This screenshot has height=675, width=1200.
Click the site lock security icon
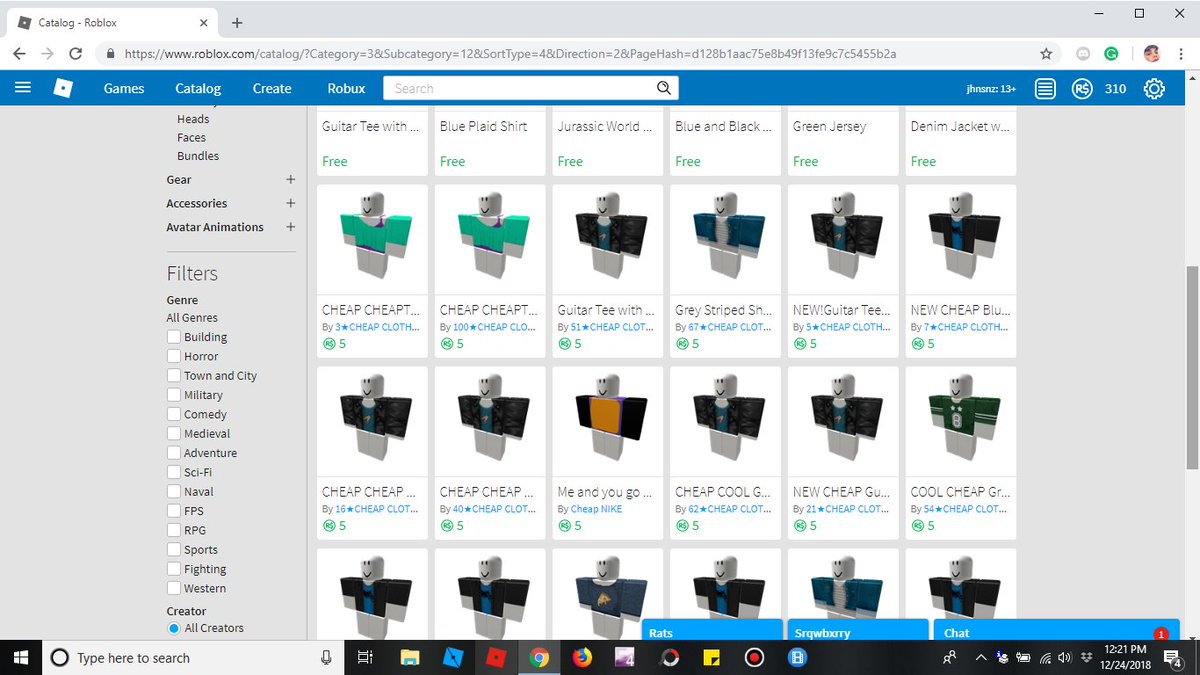111,53
